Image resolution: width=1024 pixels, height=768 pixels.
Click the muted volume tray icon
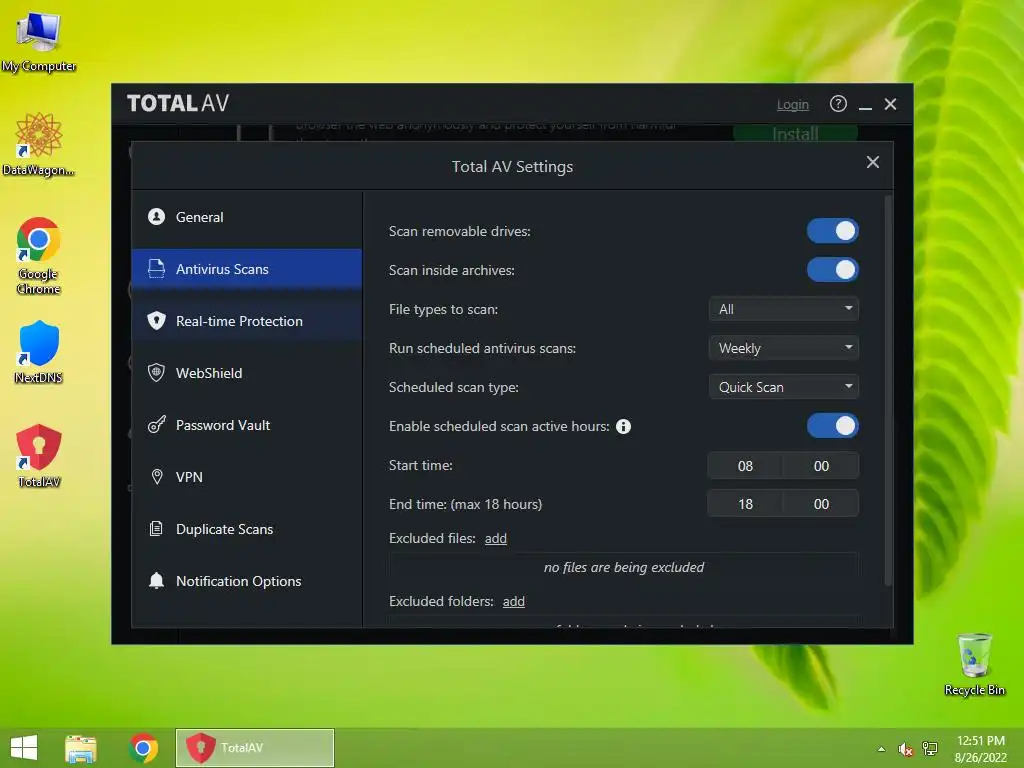click(905, 749)
